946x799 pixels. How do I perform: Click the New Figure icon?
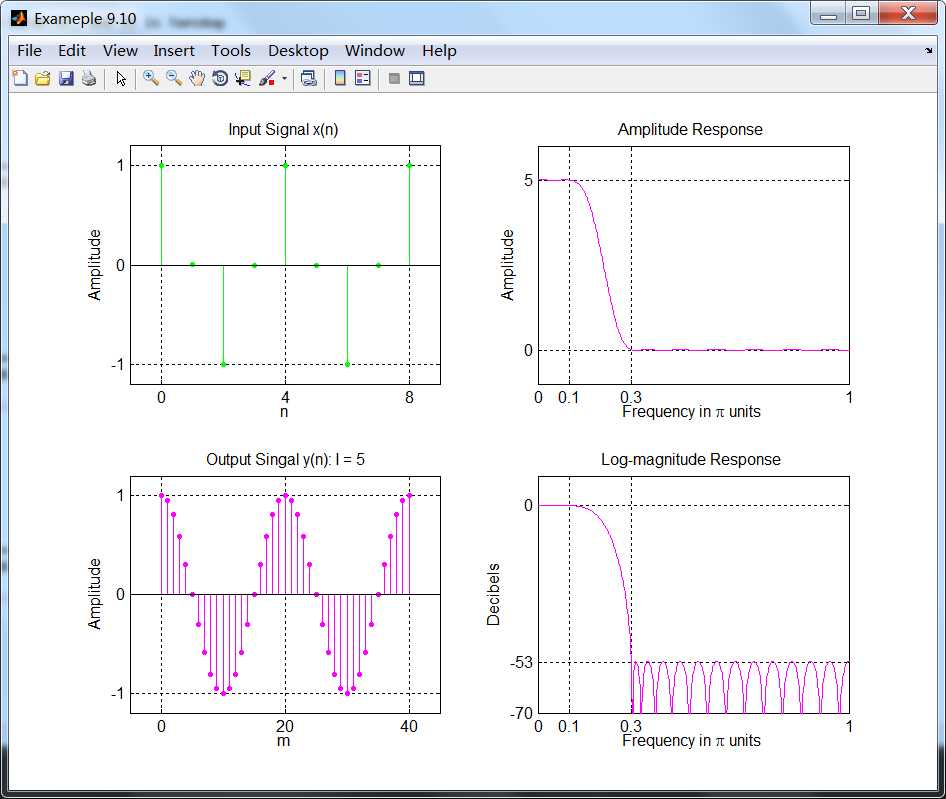20,78
